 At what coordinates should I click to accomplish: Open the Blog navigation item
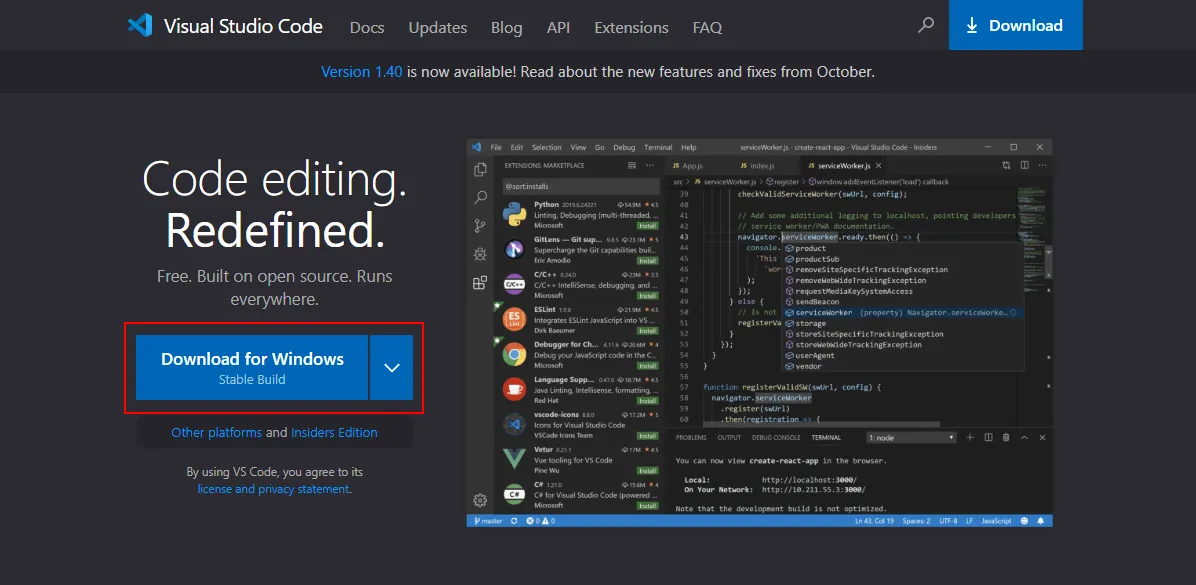tap(507, 27)
